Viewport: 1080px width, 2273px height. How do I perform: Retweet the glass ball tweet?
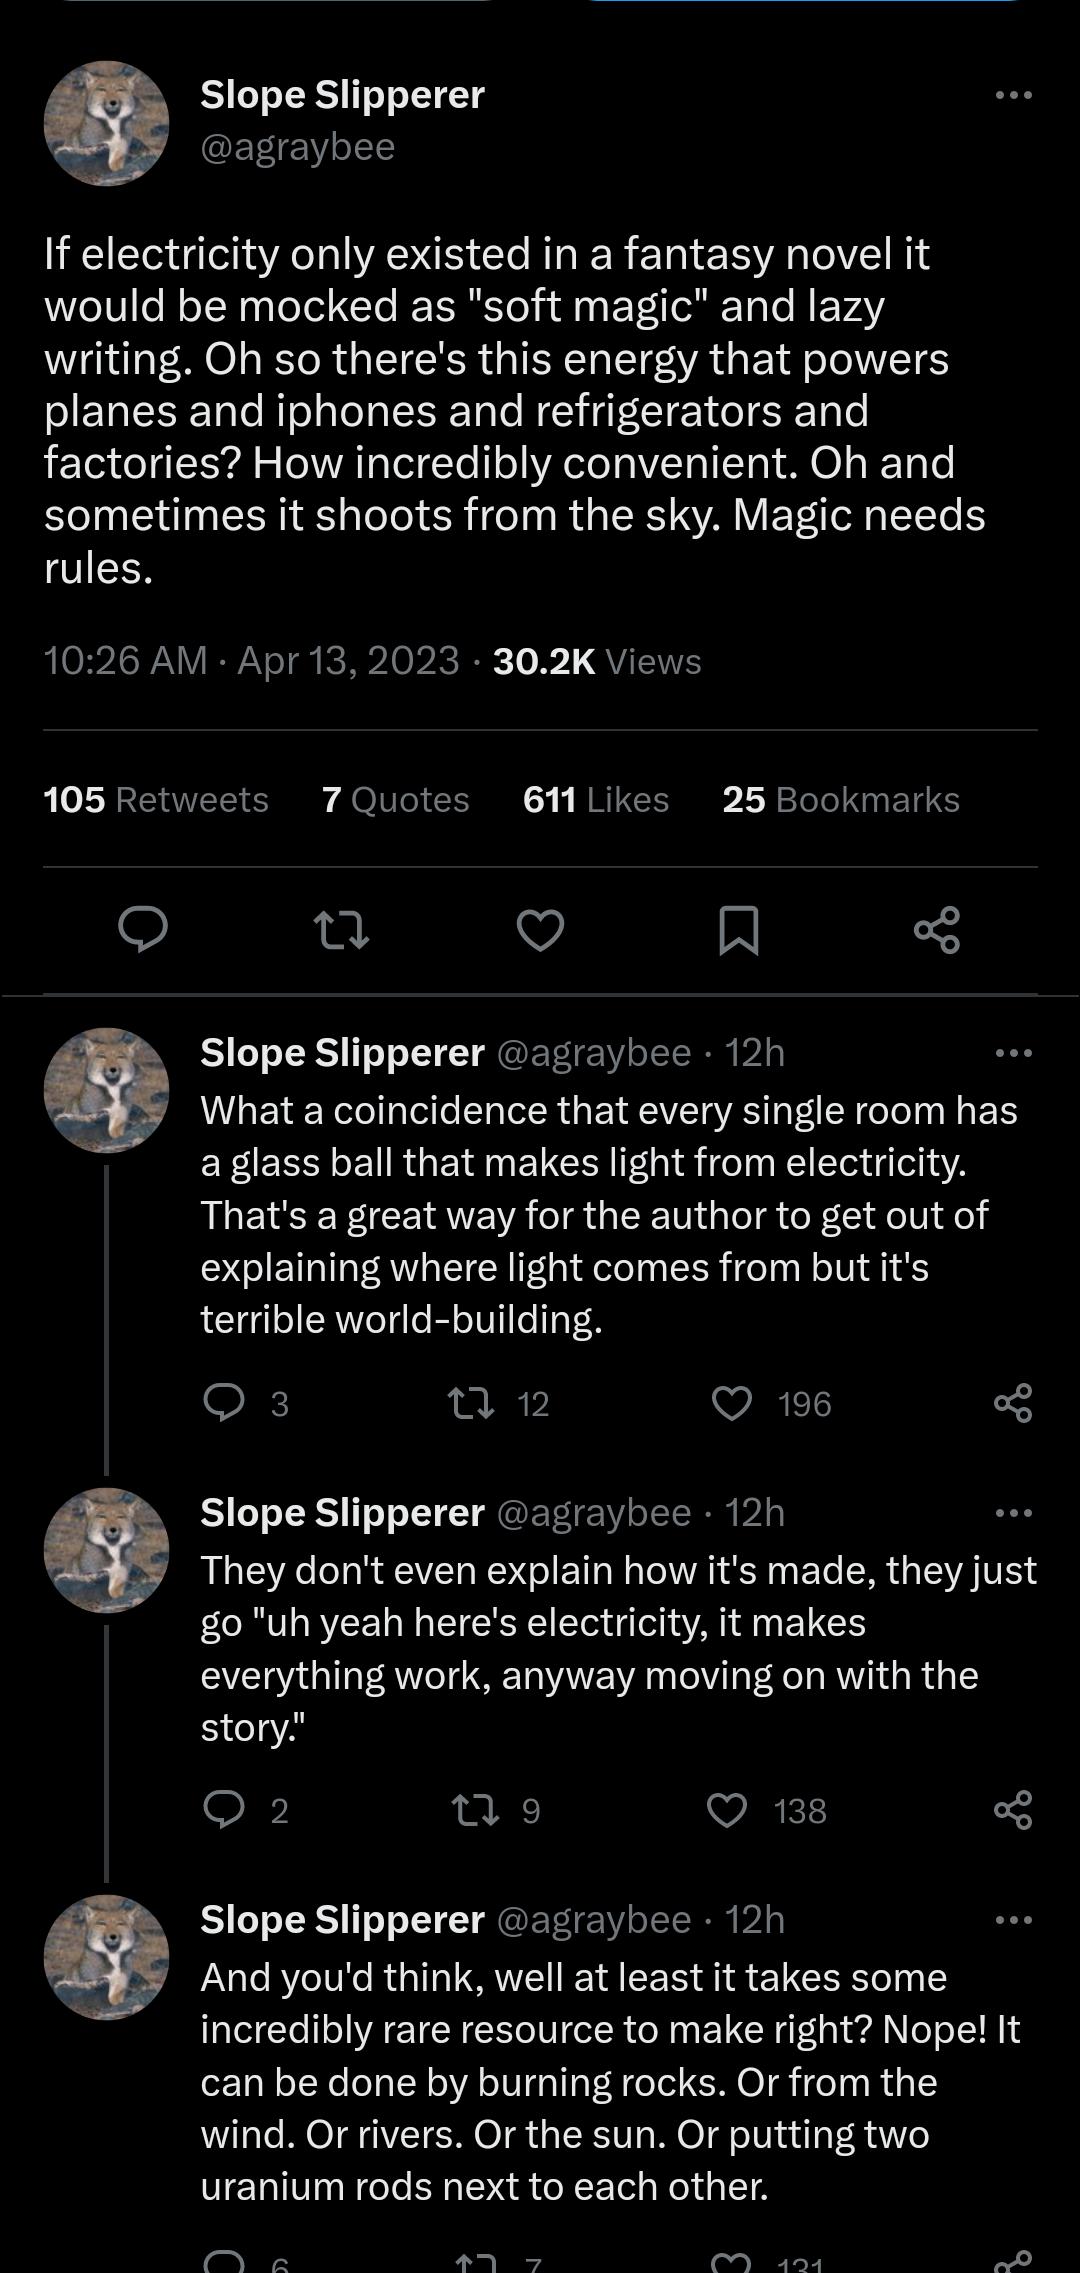tap(471, 1403)
